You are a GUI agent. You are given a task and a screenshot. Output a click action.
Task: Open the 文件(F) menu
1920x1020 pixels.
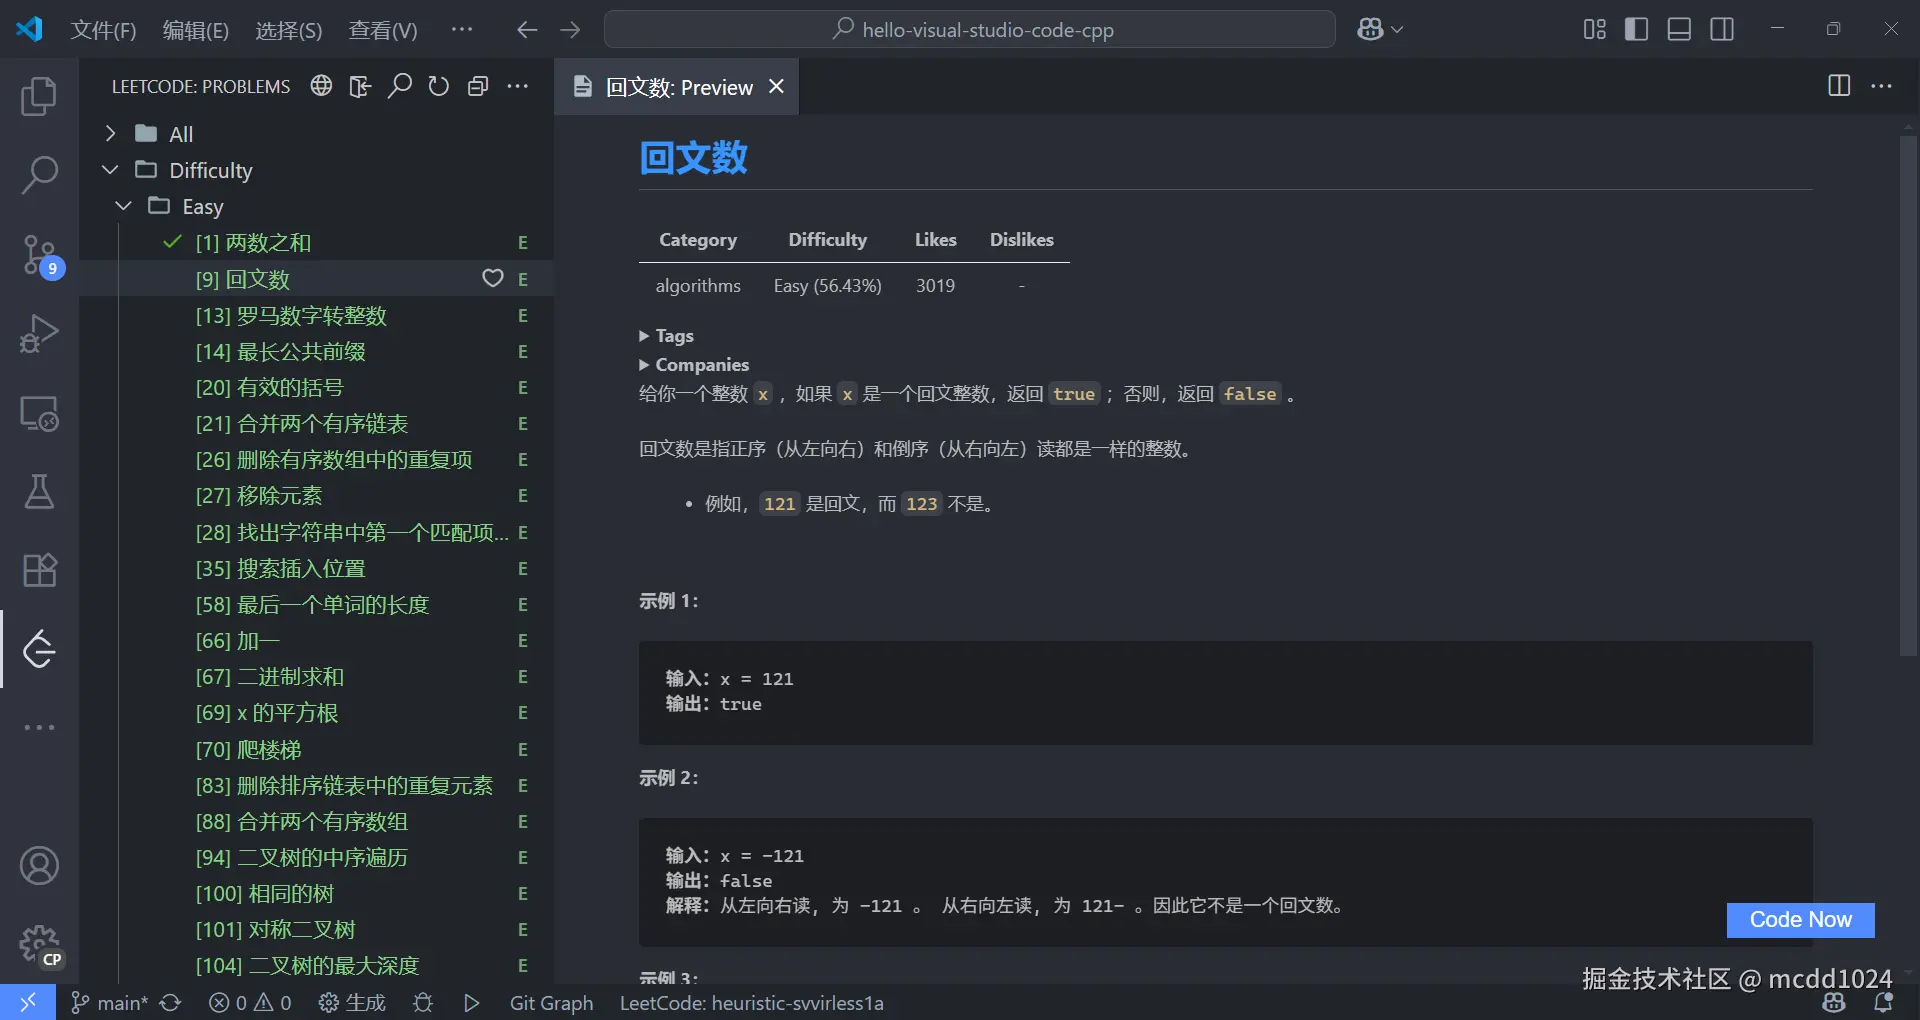pyautogui.click(x=103, y=30)
